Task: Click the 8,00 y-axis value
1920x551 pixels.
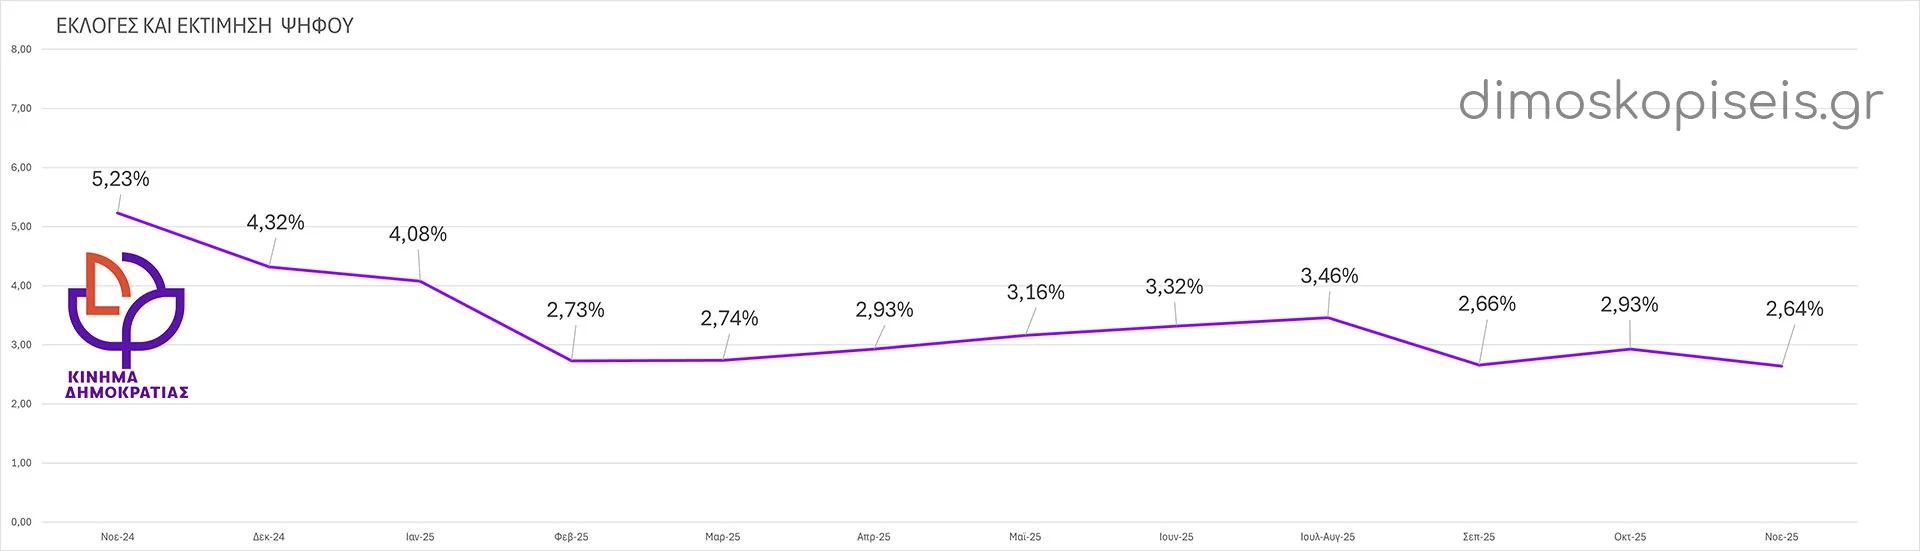Action: 21,49
